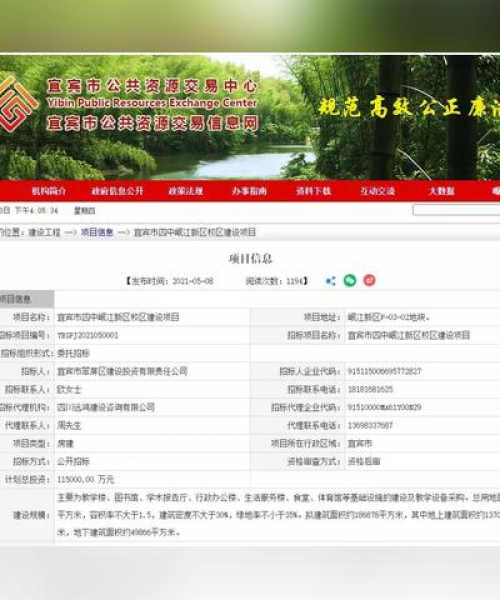Viewport: 500px width, 600px height.
Task: Open the 互动交流 menu item
Action: [x=377, y=191]
